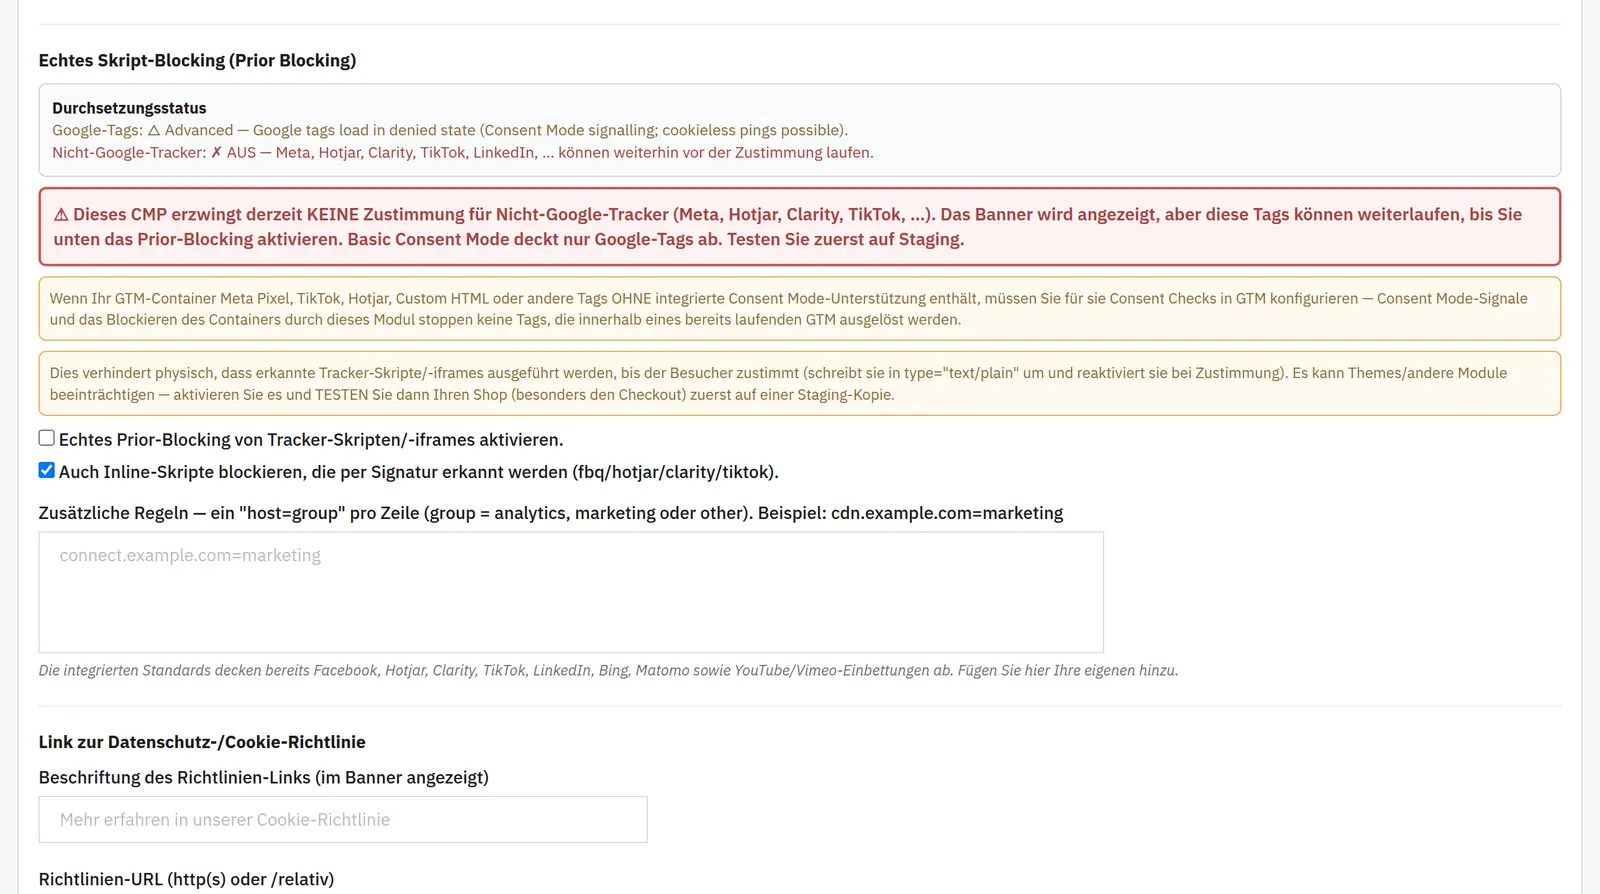Click the notice about type="text/plain" rewriting
Screen dimensions: 1600x894
click(x=800, y=383)
